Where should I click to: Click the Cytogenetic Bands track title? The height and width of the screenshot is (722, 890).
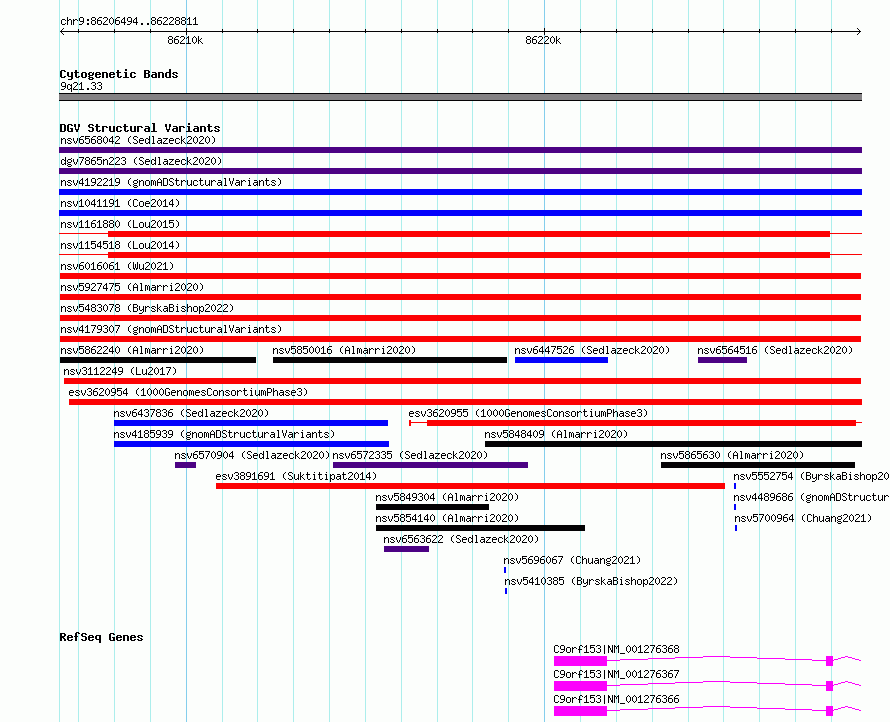(x=119, y=74)
